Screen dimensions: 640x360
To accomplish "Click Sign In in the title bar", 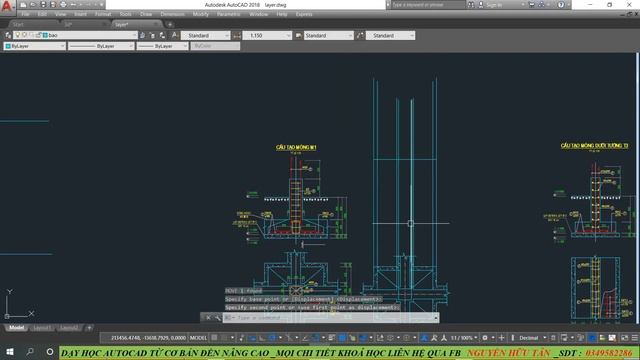I will [x=494, y=5].
